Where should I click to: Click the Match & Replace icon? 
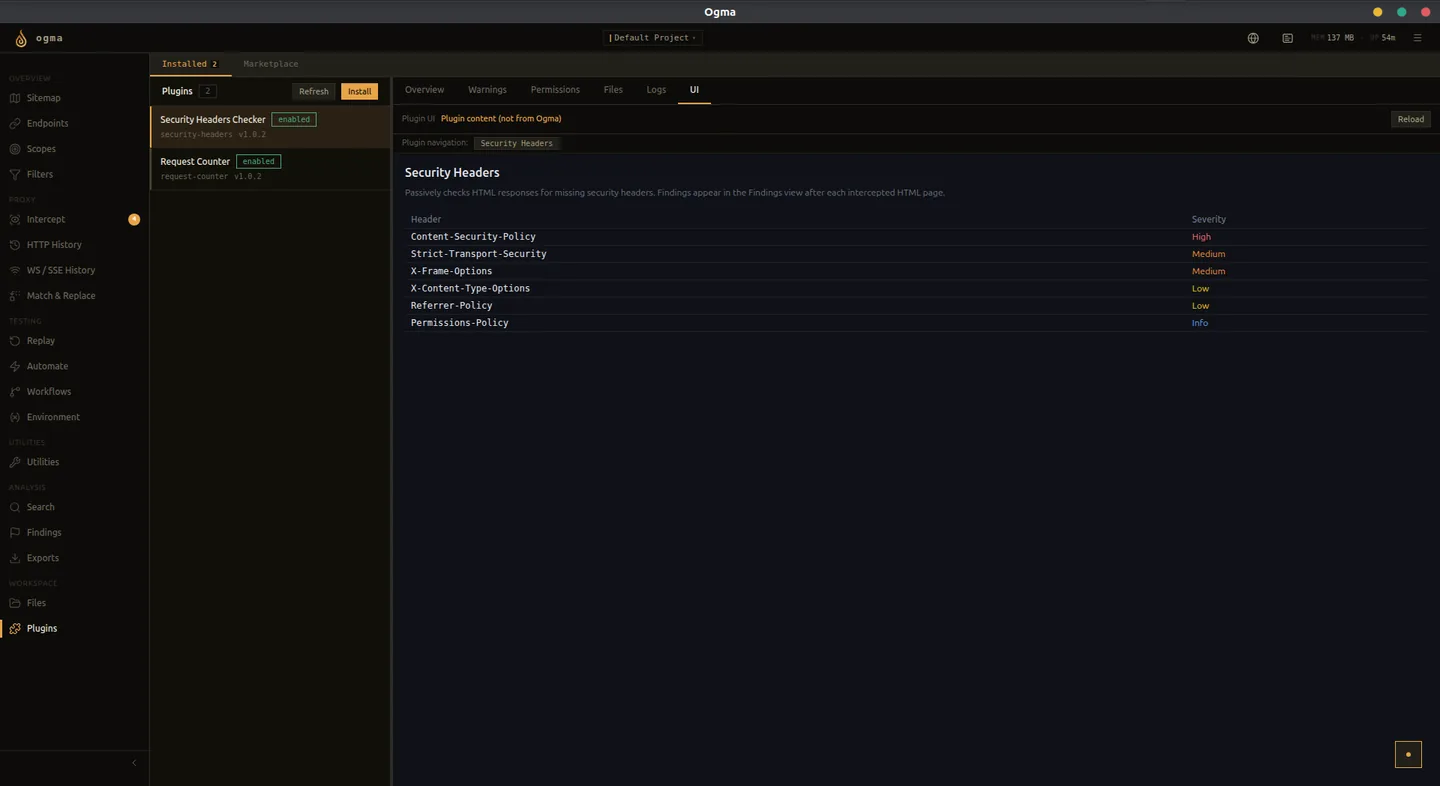(15, 296)
